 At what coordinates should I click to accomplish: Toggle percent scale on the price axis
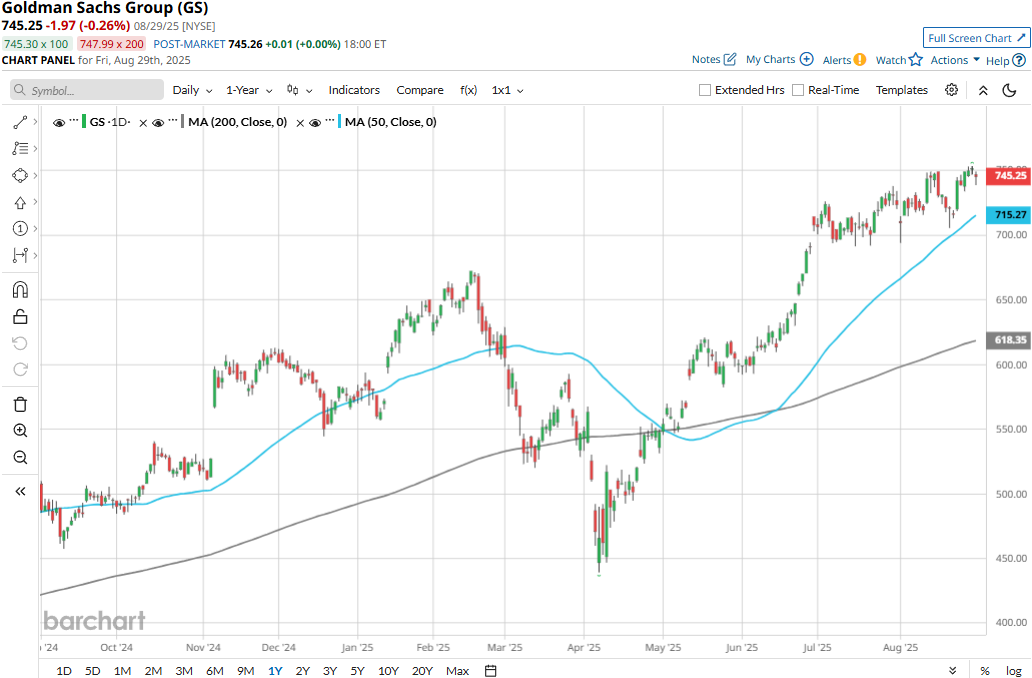pos(985,671)
